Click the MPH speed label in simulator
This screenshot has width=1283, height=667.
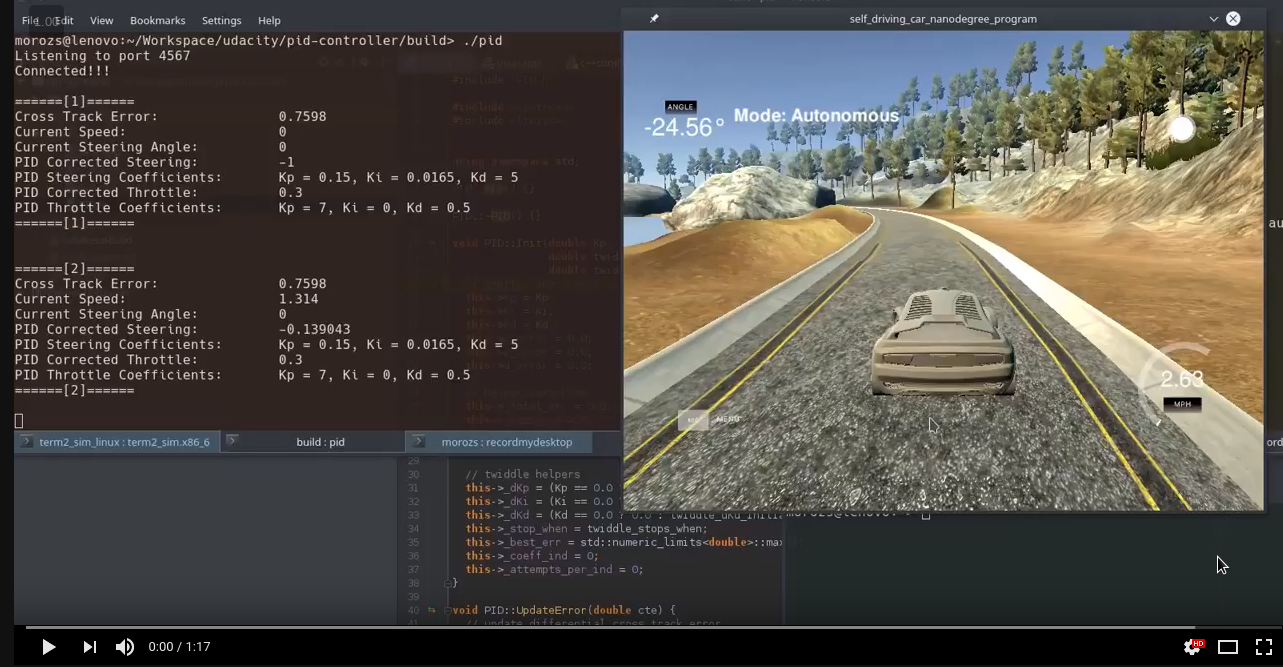click(x=1182, y=405)
